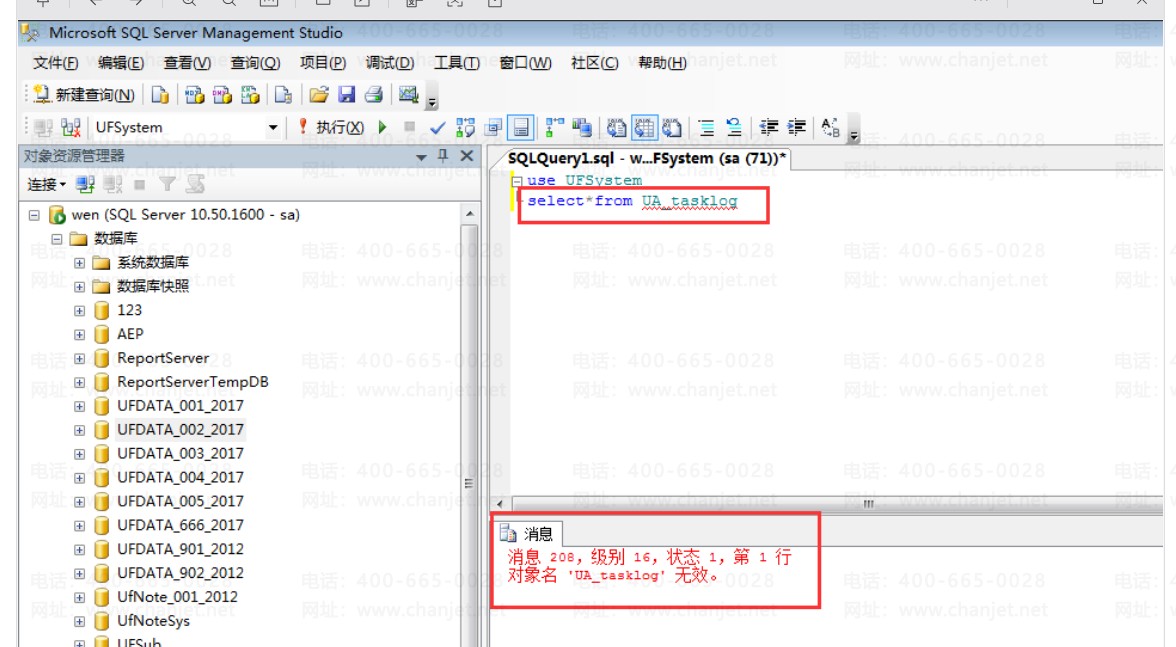Open the Query (查询) menu
Screen dimensions: 1176x647
coord(255,63)
